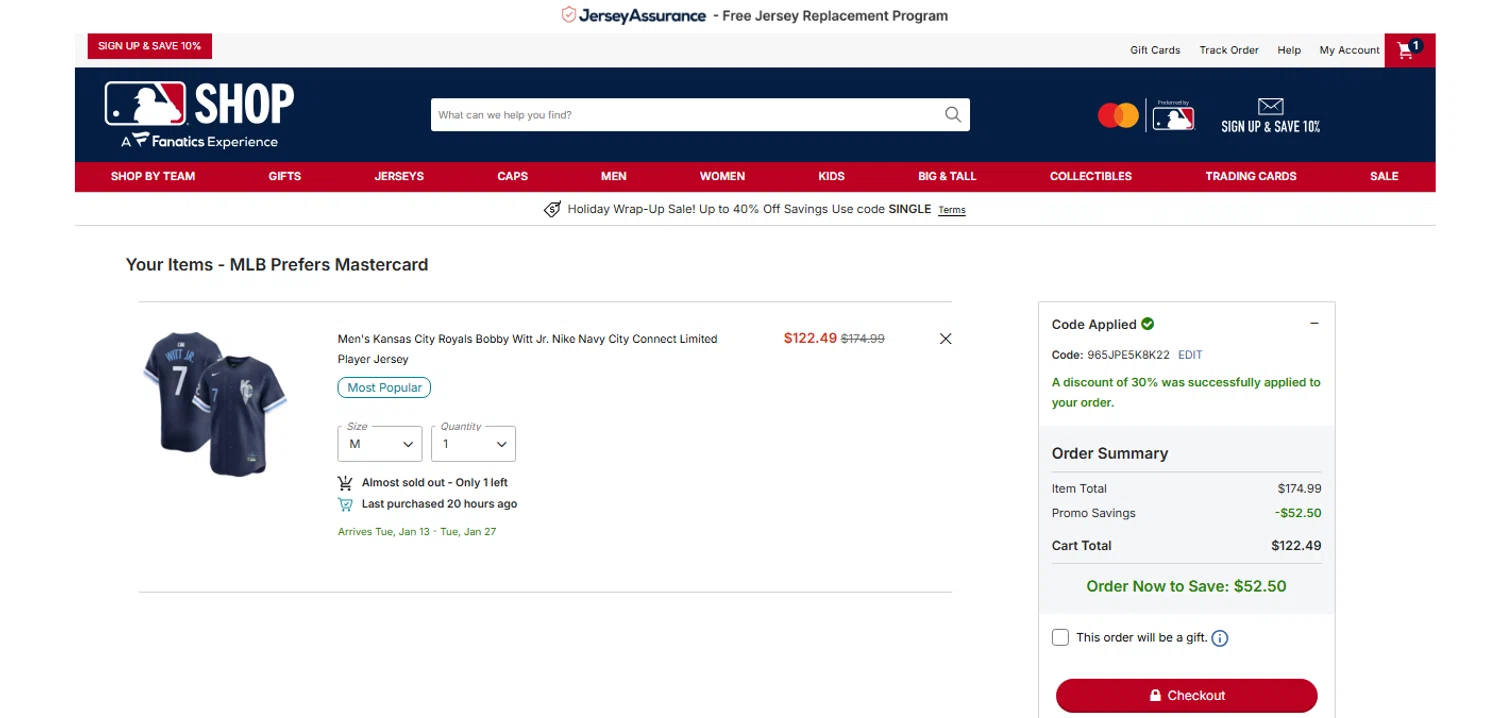
Task: Open the Men menu
Action: pyautogui.click(x=614, y=176)
